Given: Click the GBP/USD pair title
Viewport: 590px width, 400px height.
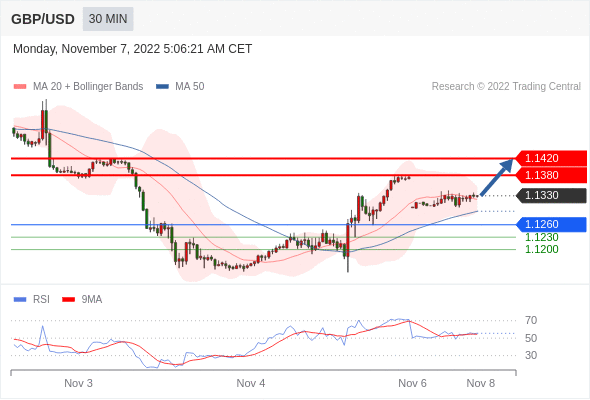Looking at the screenshot, I should point(43,19).
